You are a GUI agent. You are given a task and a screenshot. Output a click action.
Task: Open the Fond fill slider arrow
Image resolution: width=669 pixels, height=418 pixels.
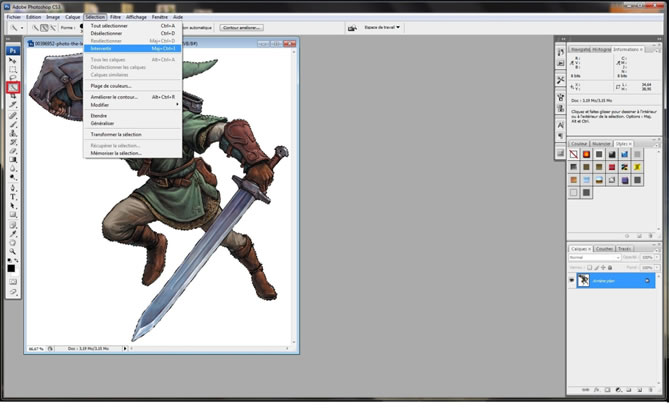(x=657, y=268)
